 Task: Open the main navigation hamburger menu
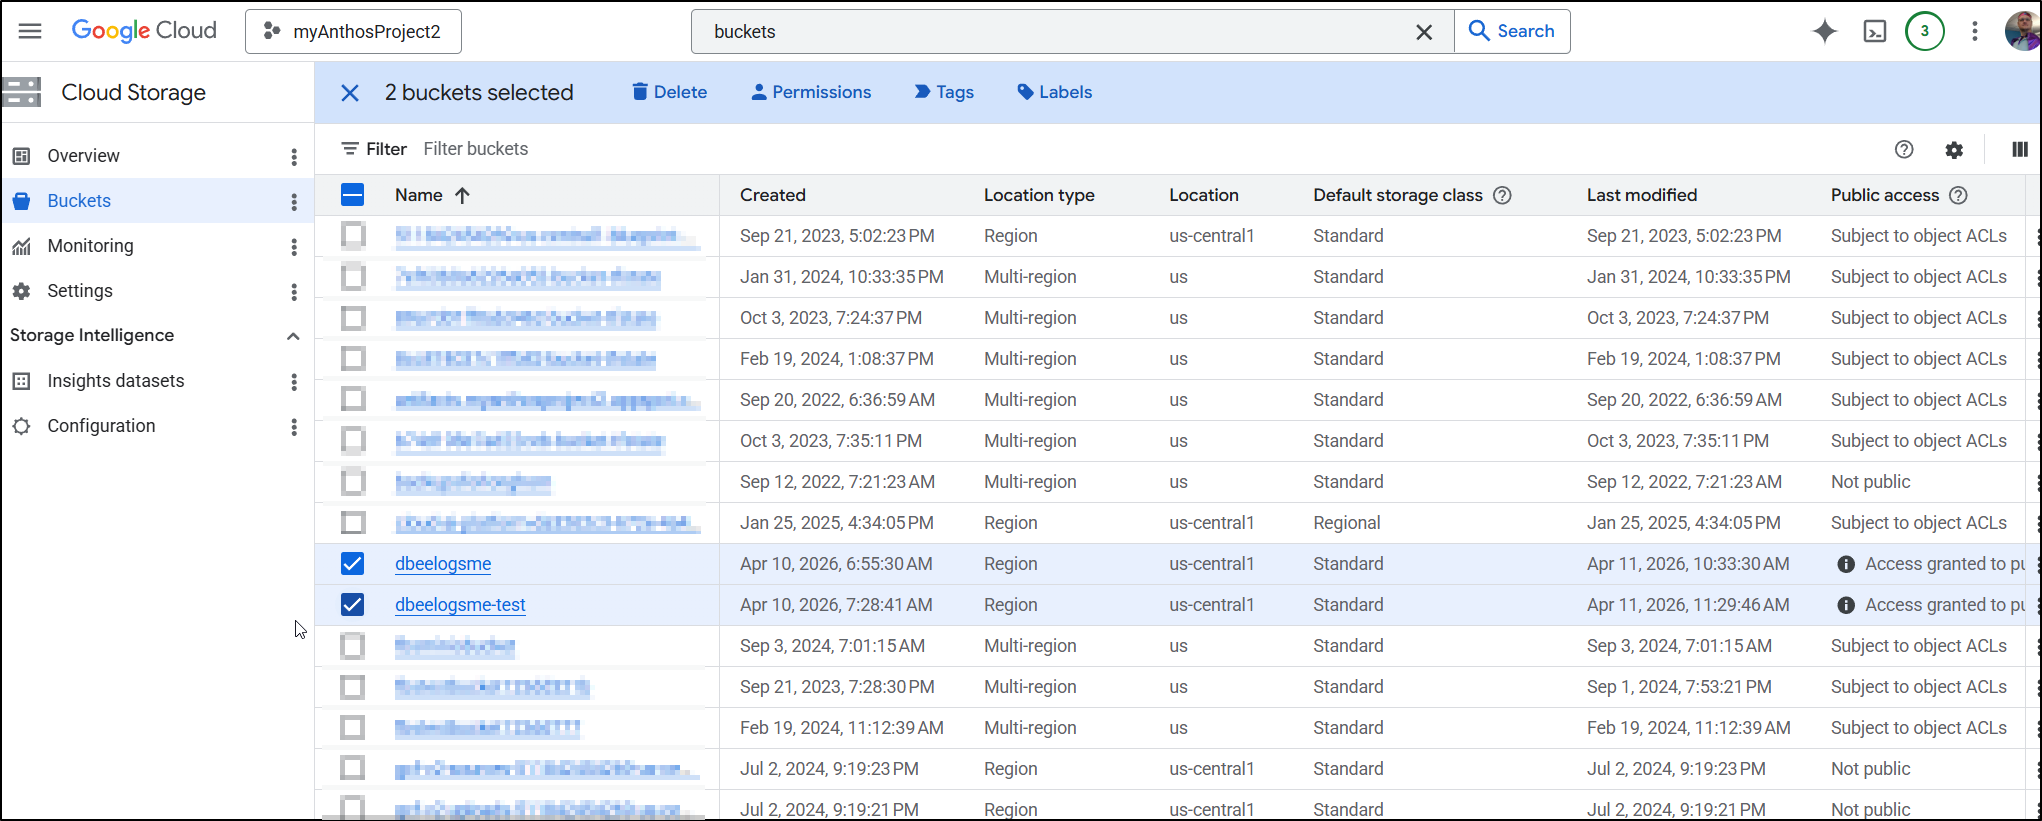(30, 31)
